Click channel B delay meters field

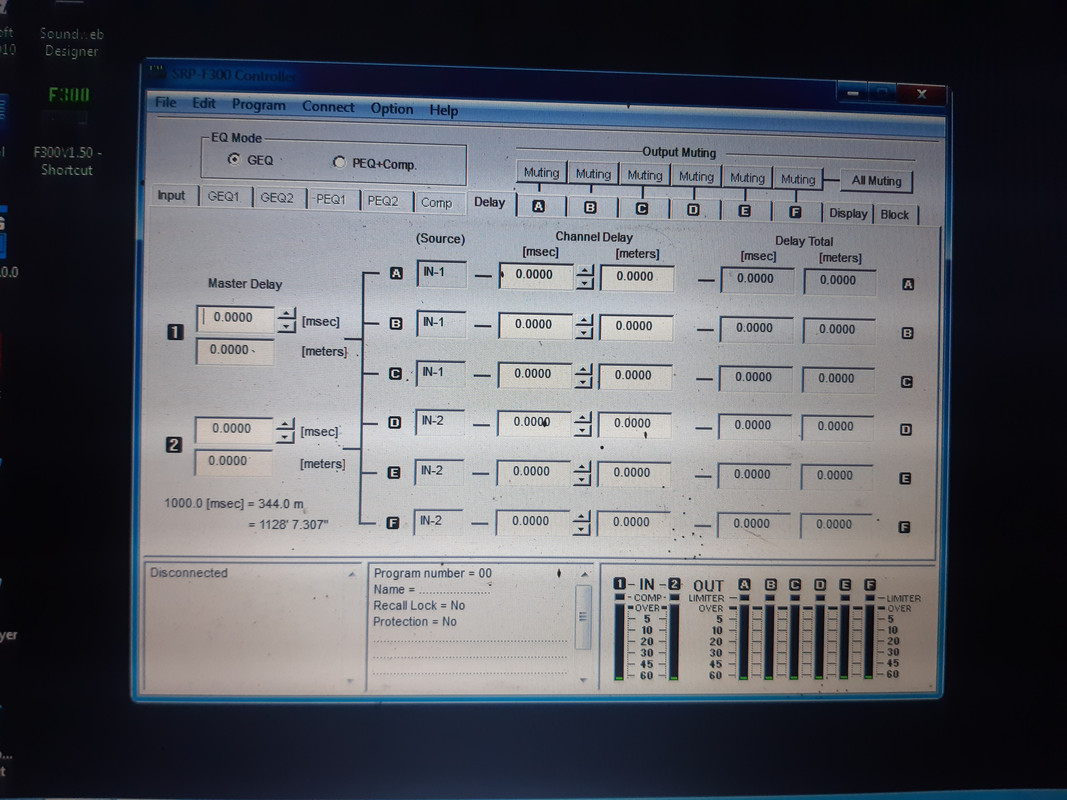[x=636, y=327]
